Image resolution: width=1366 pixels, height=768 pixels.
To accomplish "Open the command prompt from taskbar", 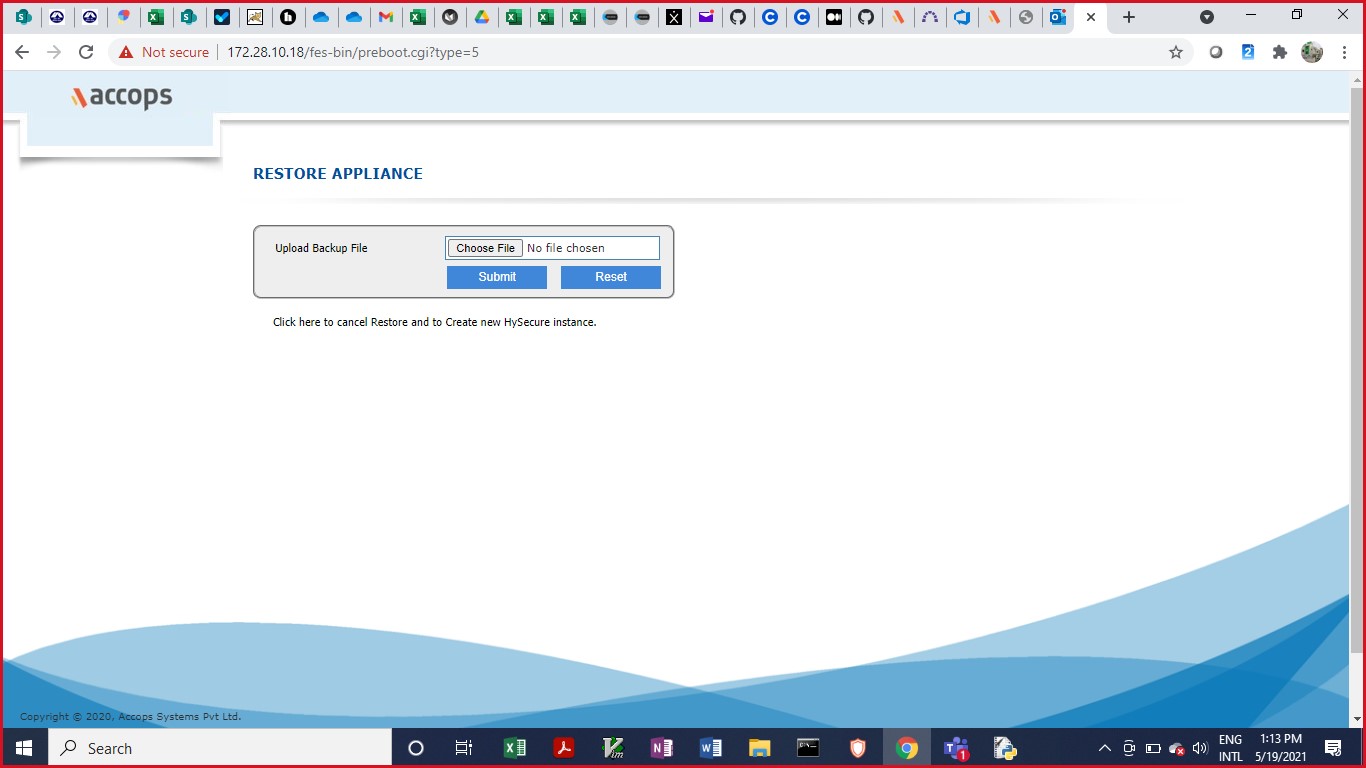I will [809, 748].
